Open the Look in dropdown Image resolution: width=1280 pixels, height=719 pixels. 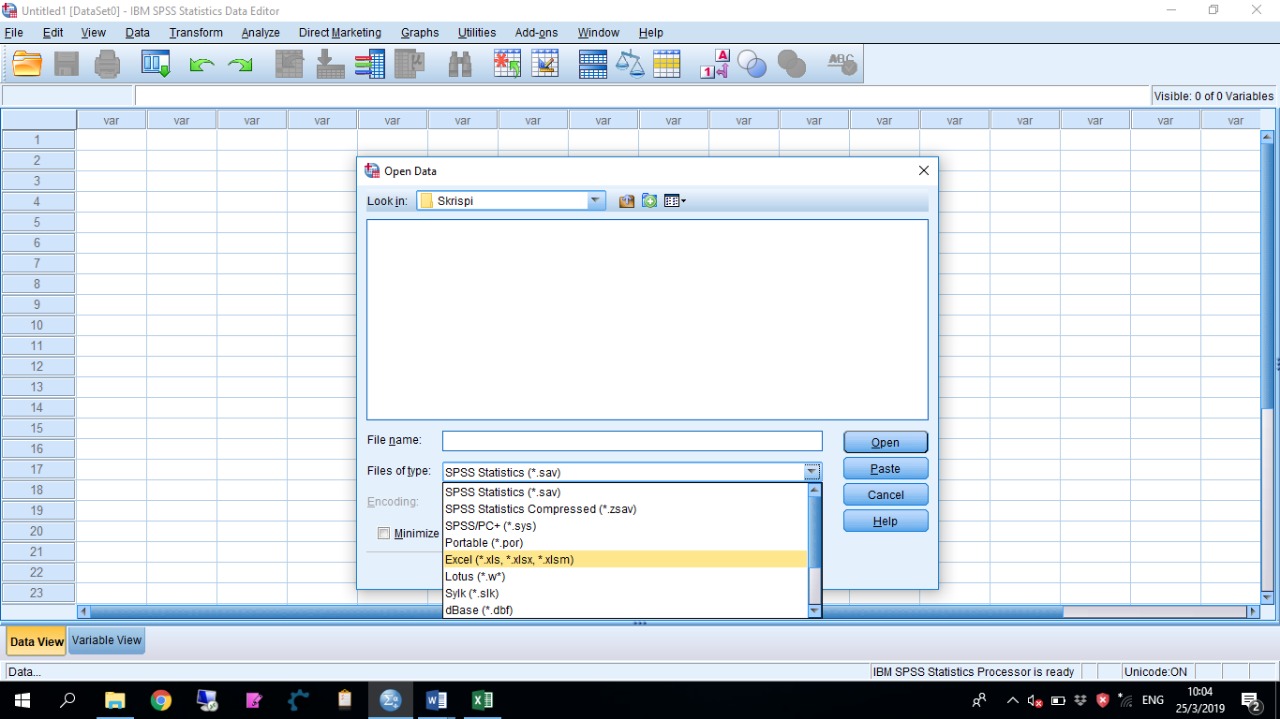pyautogui.click(x=596, y=200)
